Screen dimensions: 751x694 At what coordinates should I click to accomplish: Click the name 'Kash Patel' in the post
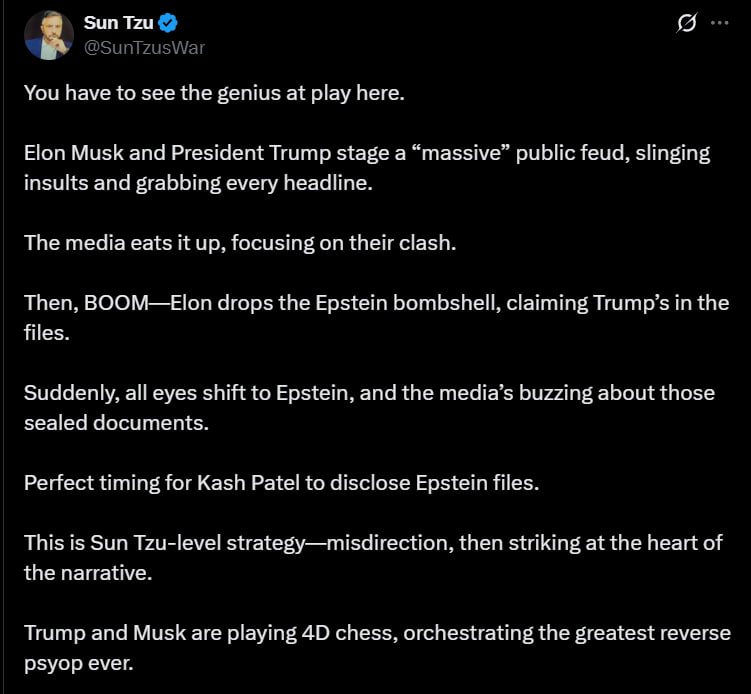click(x=249, y=483)
